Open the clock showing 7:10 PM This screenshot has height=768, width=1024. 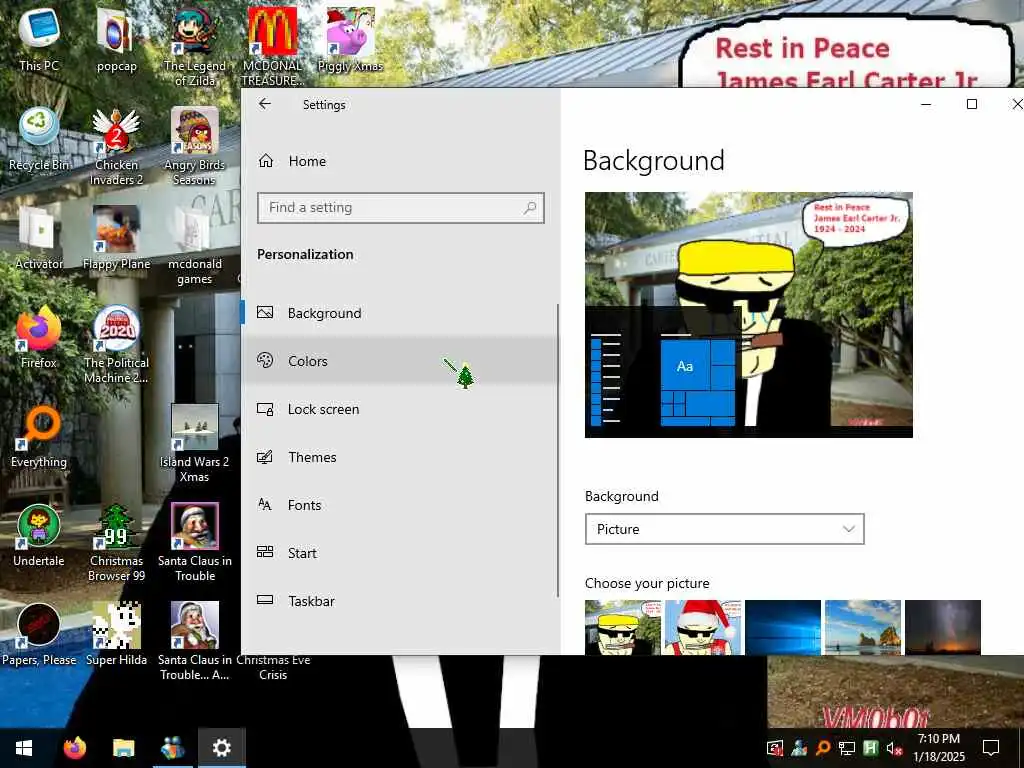click(x=938, y=748)
